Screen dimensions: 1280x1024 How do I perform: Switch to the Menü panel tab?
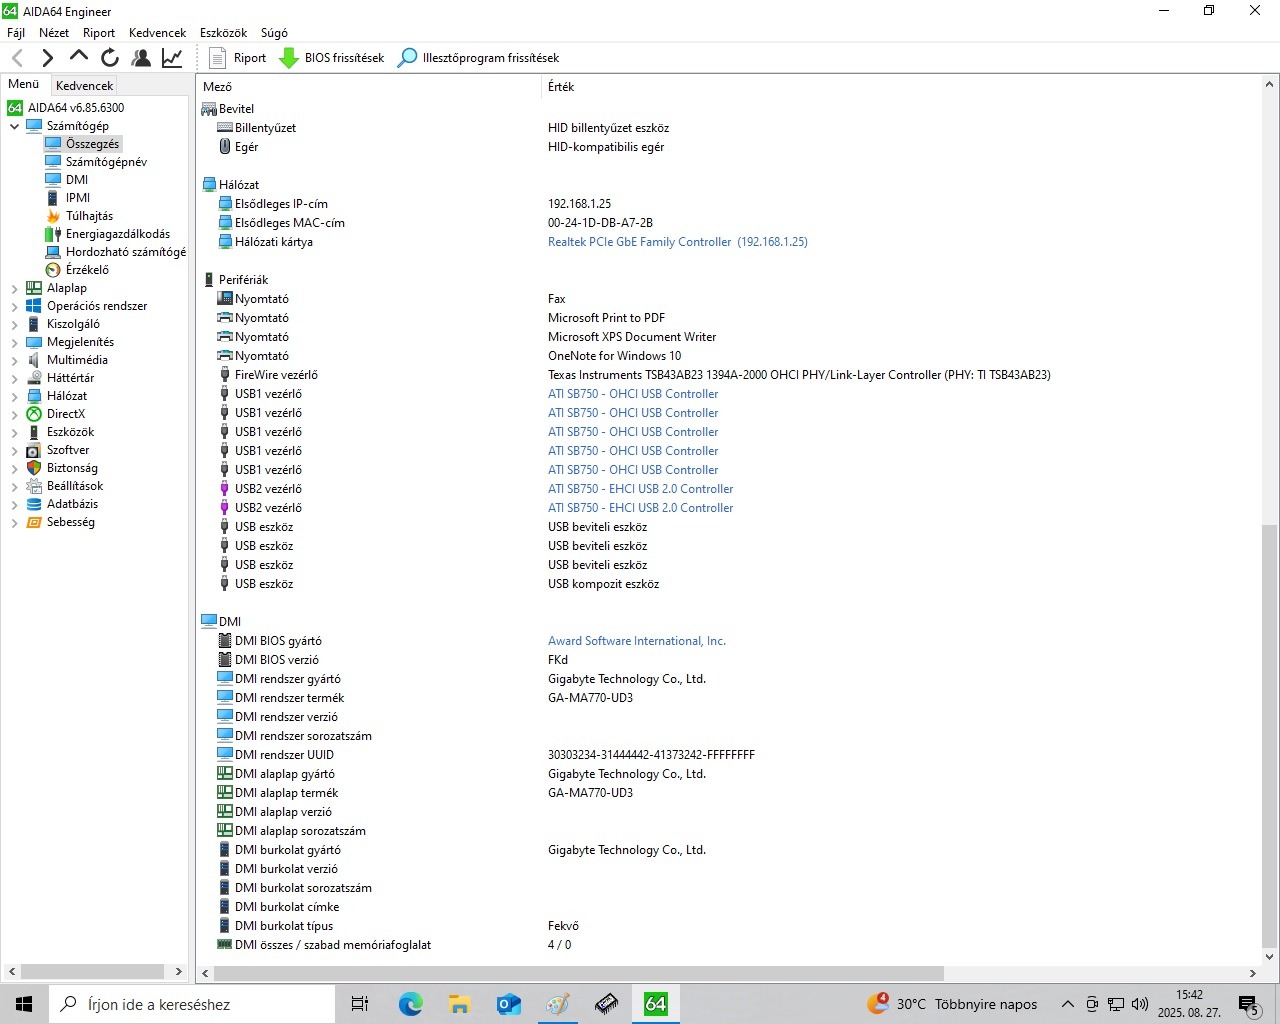point(24,84)
